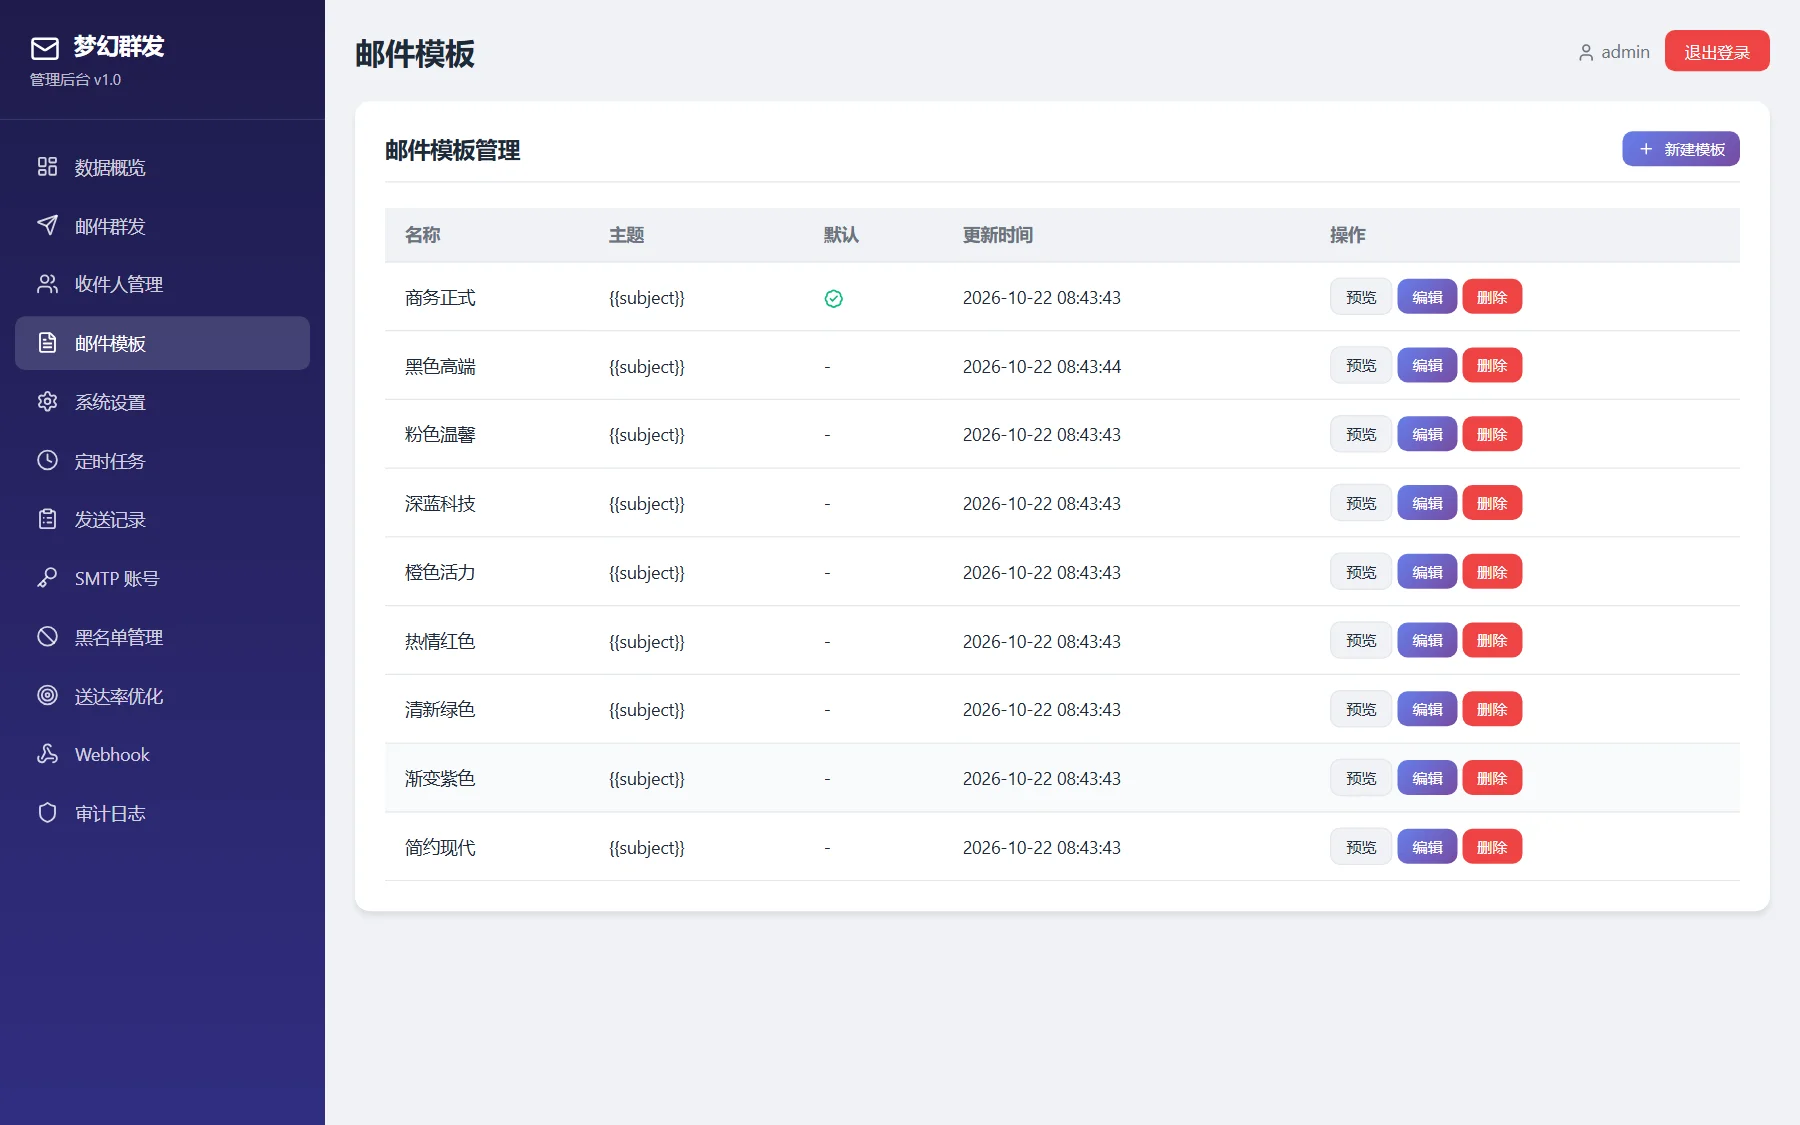Image resolution: width=1800 pixels, height=1125 pixels.
Task: Click the shield icon for 审计日志
Action: [x=47, y=813]
